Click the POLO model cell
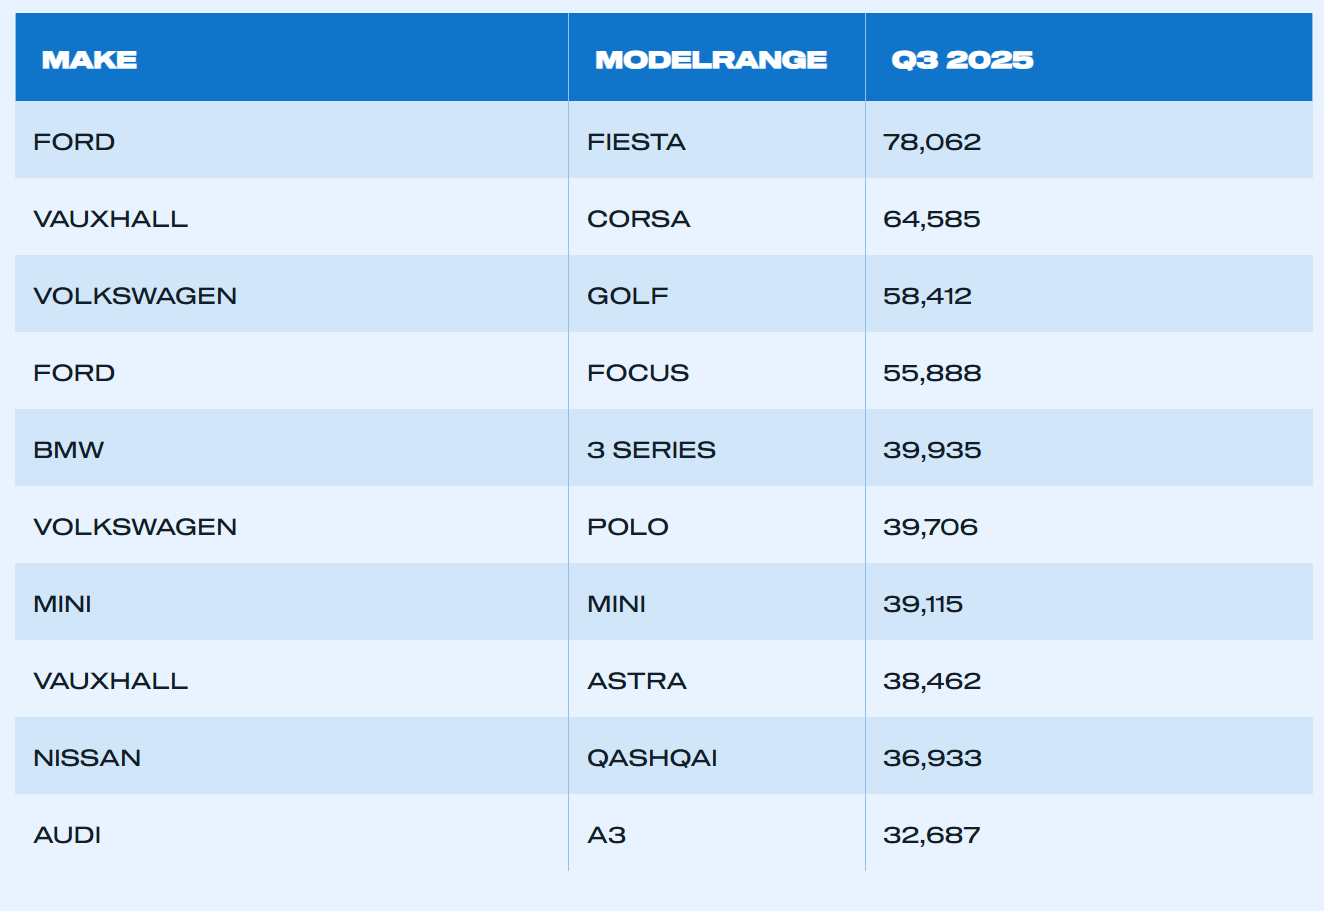 pos(627,527)
